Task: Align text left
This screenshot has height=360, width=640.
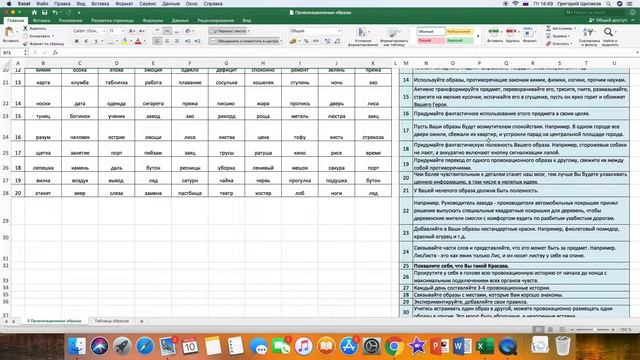Action: [157, 41]
